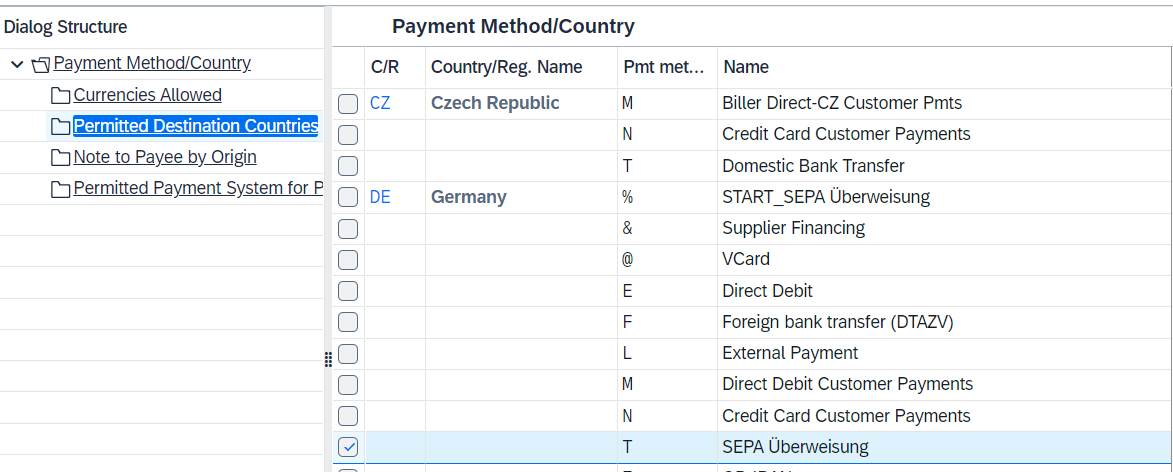Open Currencies Allowed in the dialog structure

(147, 95)
